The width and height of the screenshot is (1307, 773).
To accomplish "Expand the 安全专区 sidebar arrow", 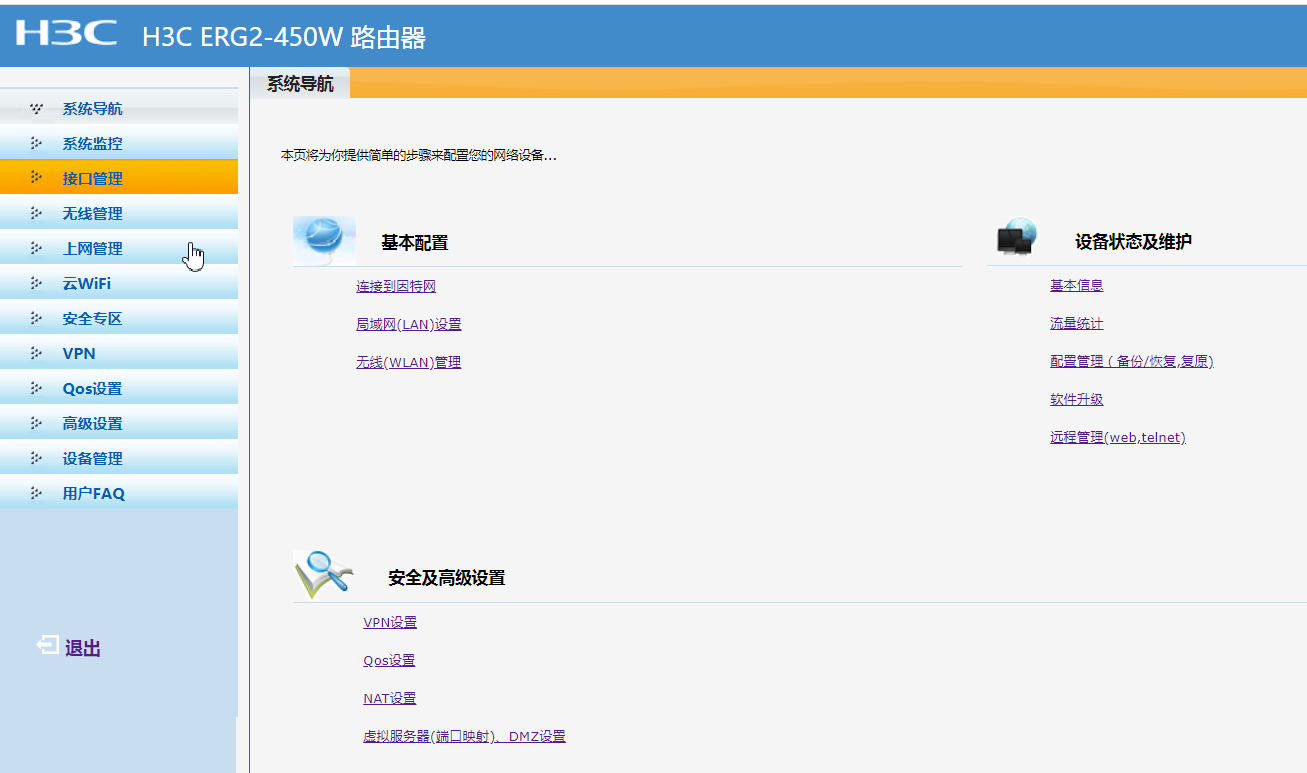I will pyautogui.click(x=37, y=318).
